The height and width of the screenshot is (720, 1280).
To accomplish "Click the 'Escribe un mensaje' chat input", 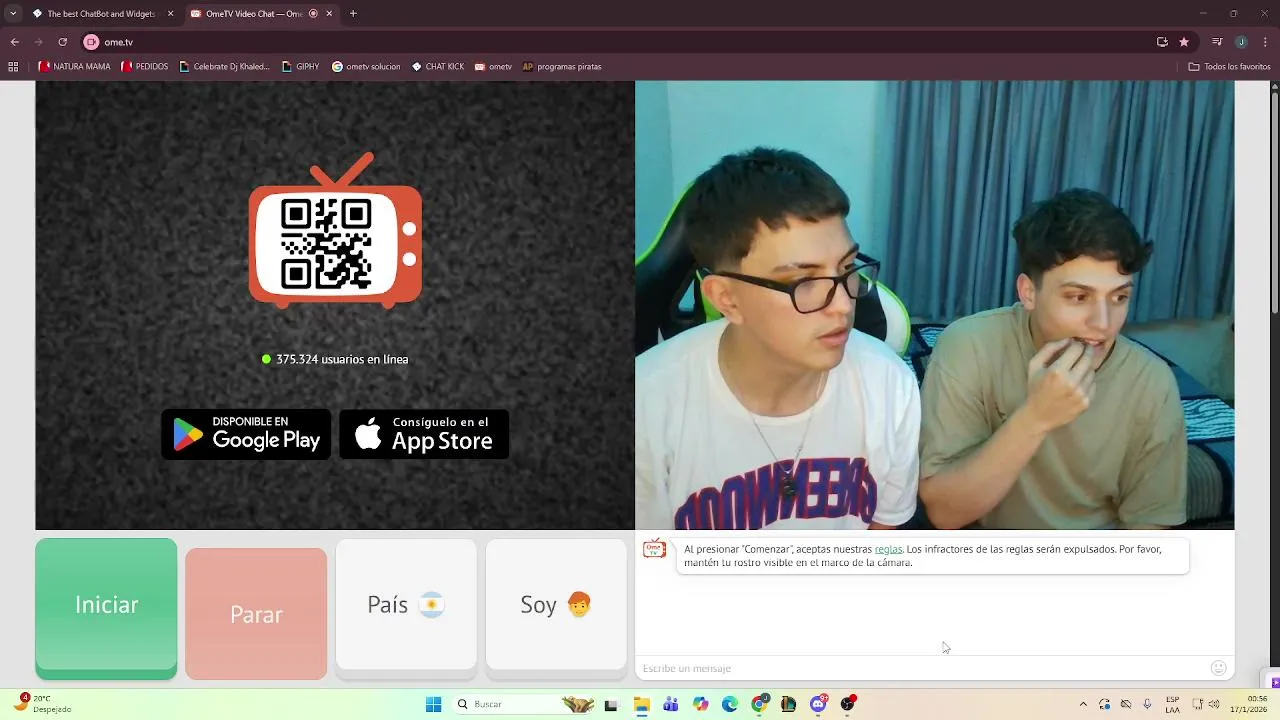I will coord(920,668).
